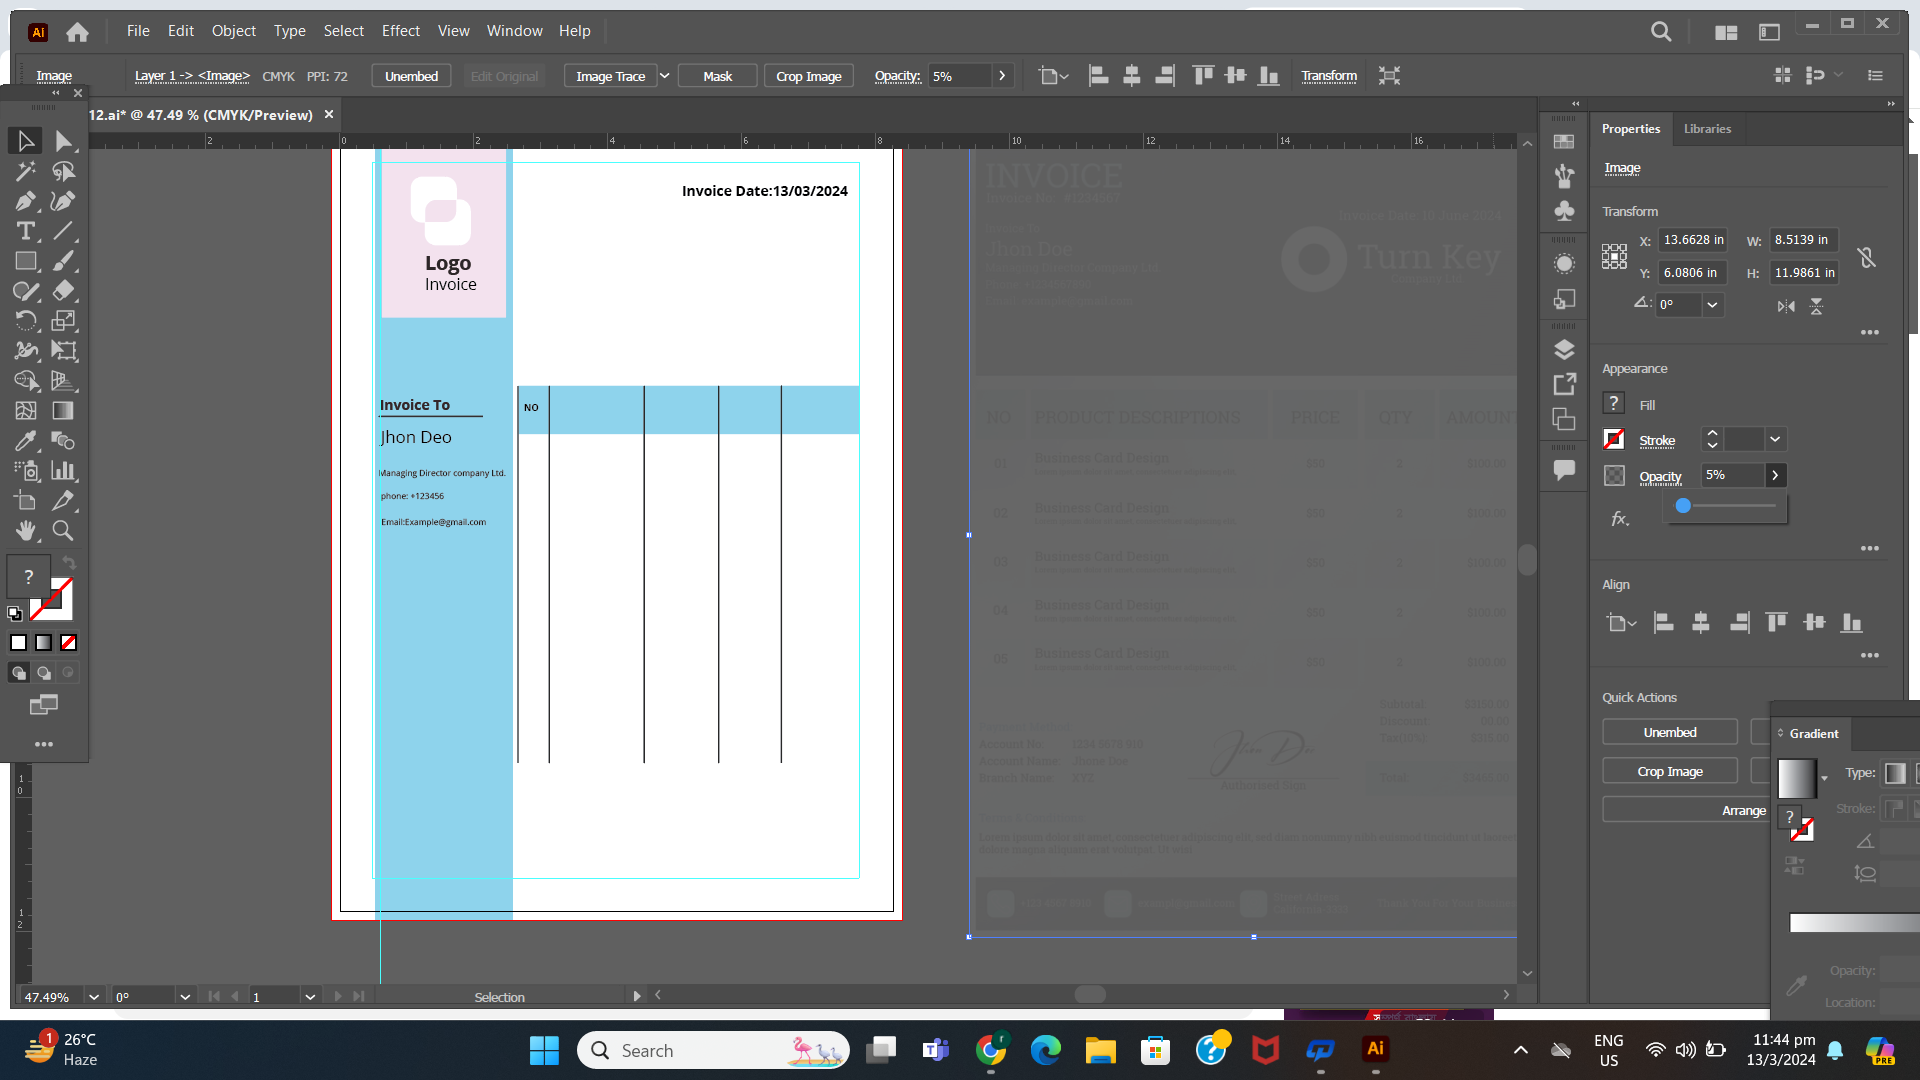The height and width of the screenshot is (1080, 1920).
Task: Click Isolate Selected Object icon in control bar
Action: coord(1389,76)
